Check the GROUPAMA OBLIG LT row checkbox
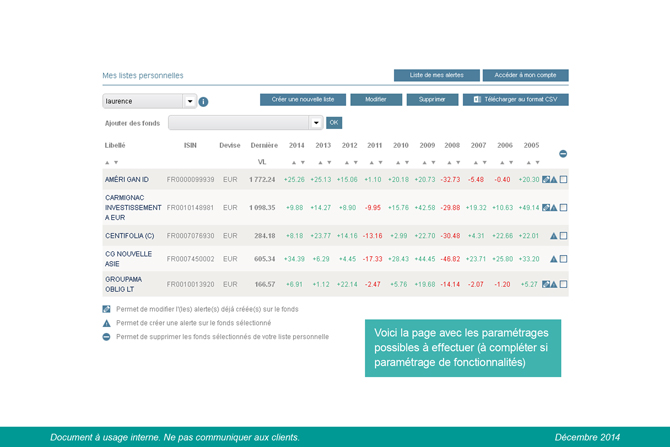This screenshot has height=447, width=670. 564,284
